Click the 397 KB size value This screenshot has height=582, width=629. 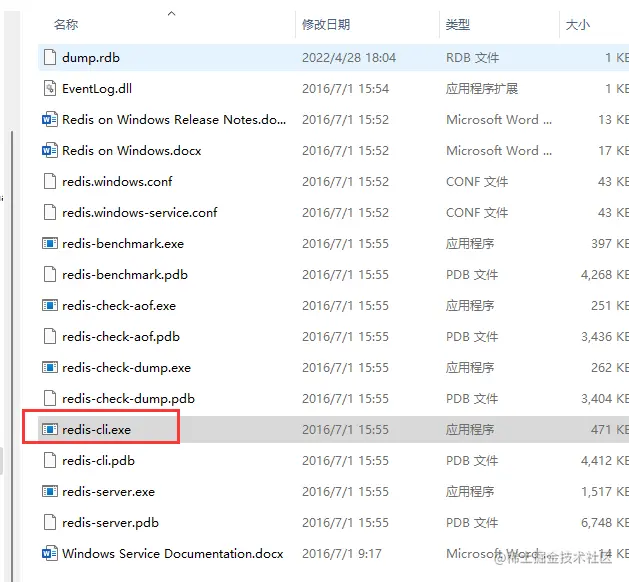click(x=610, y=244)
